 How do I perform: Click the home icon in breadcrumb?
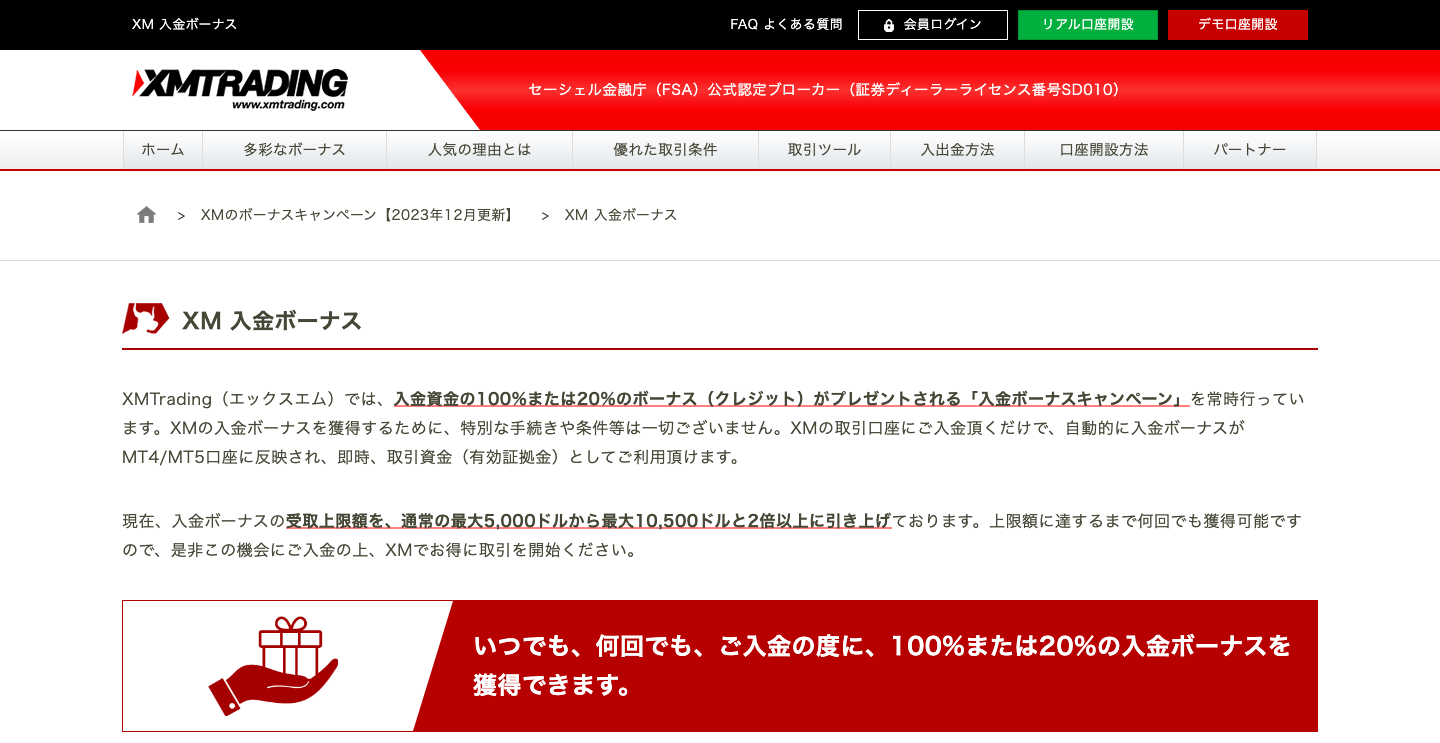(147, 215)
